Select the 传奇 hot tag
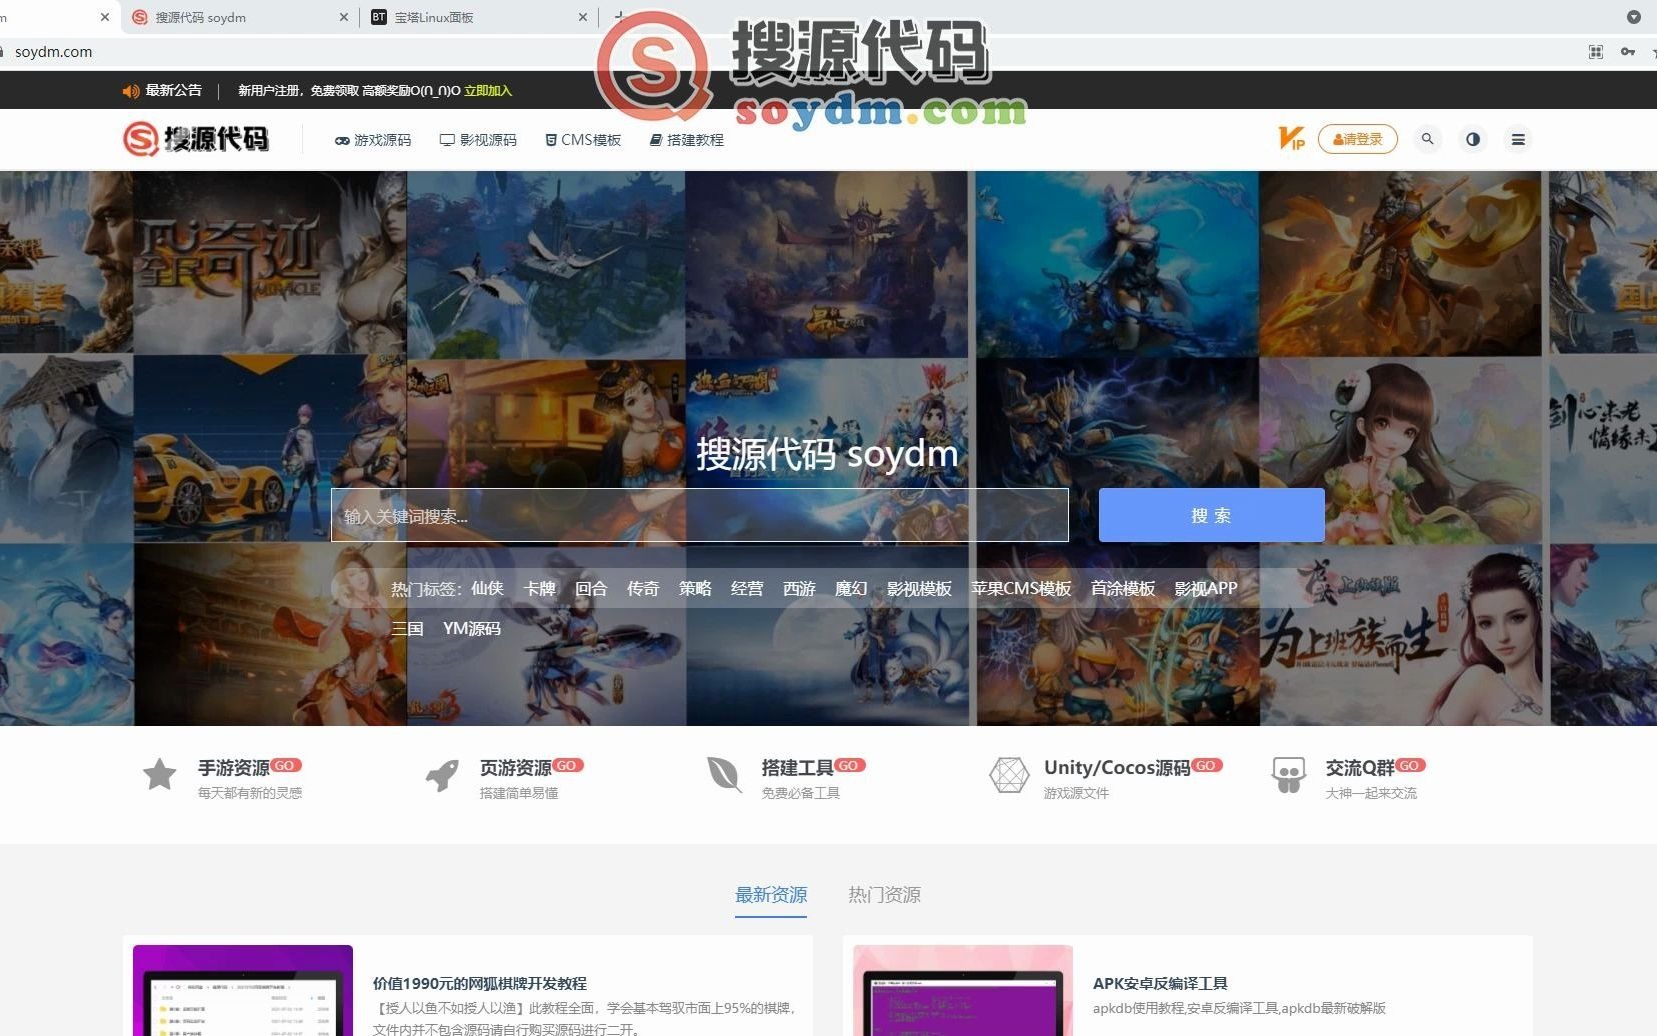1657x1036 pixels. pos(643,588)
